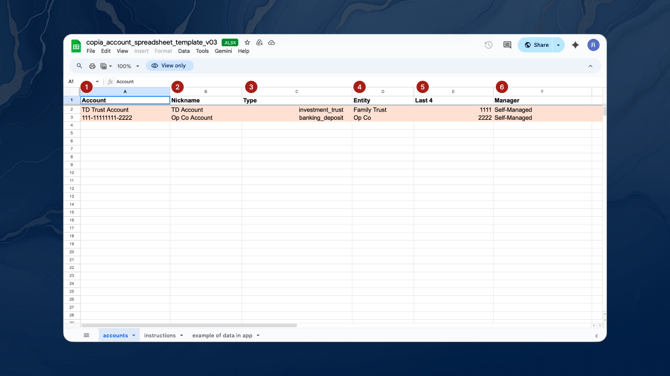The height and width of the screenshot is (376, 670).
Task: Open the all sheets list icon
Action: click(86, 335)
